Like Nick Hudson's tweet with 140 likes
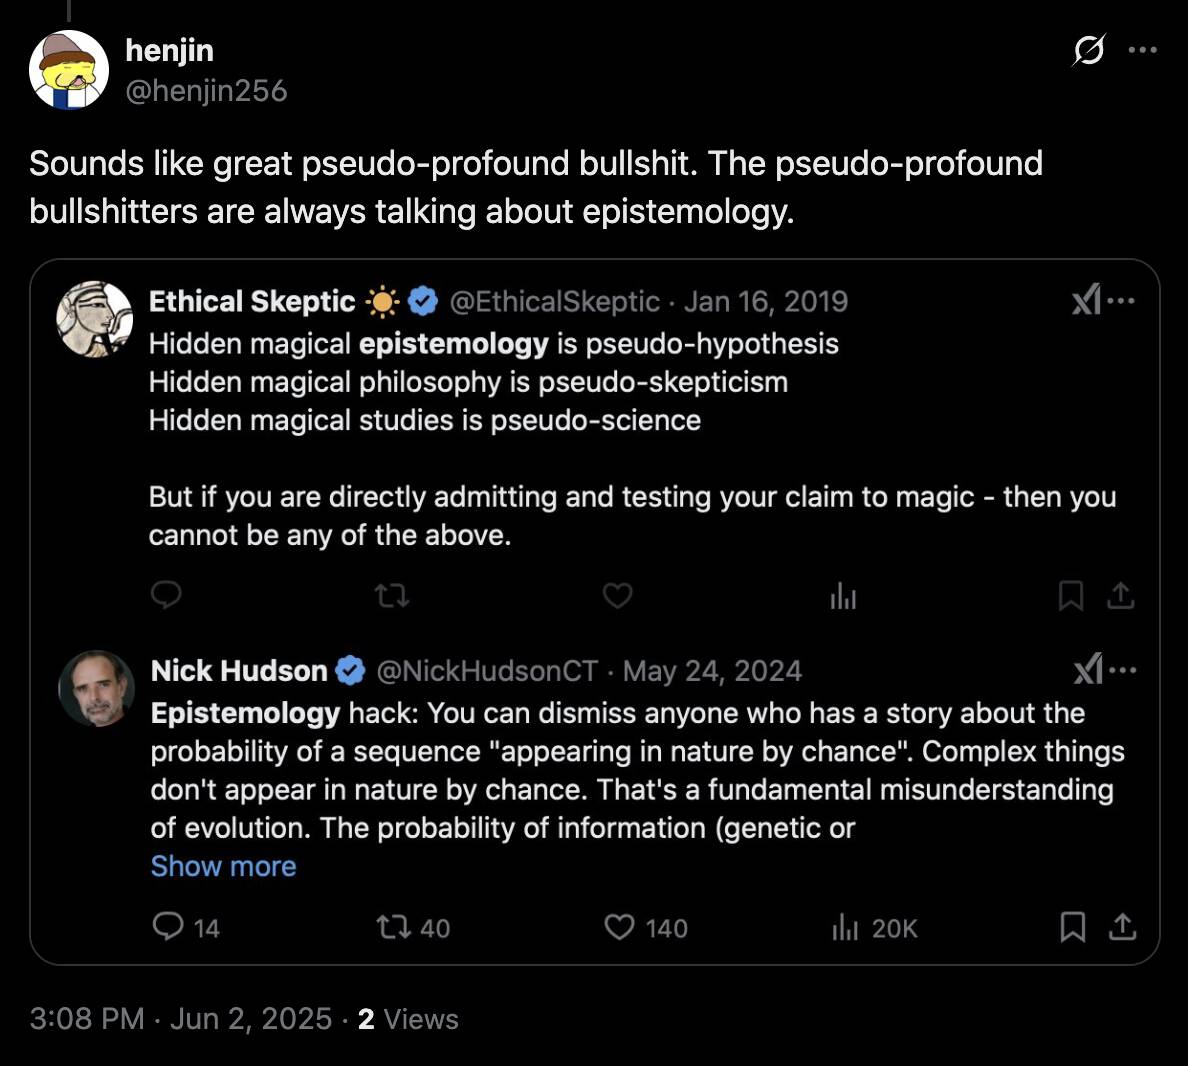 click(646, 927)
